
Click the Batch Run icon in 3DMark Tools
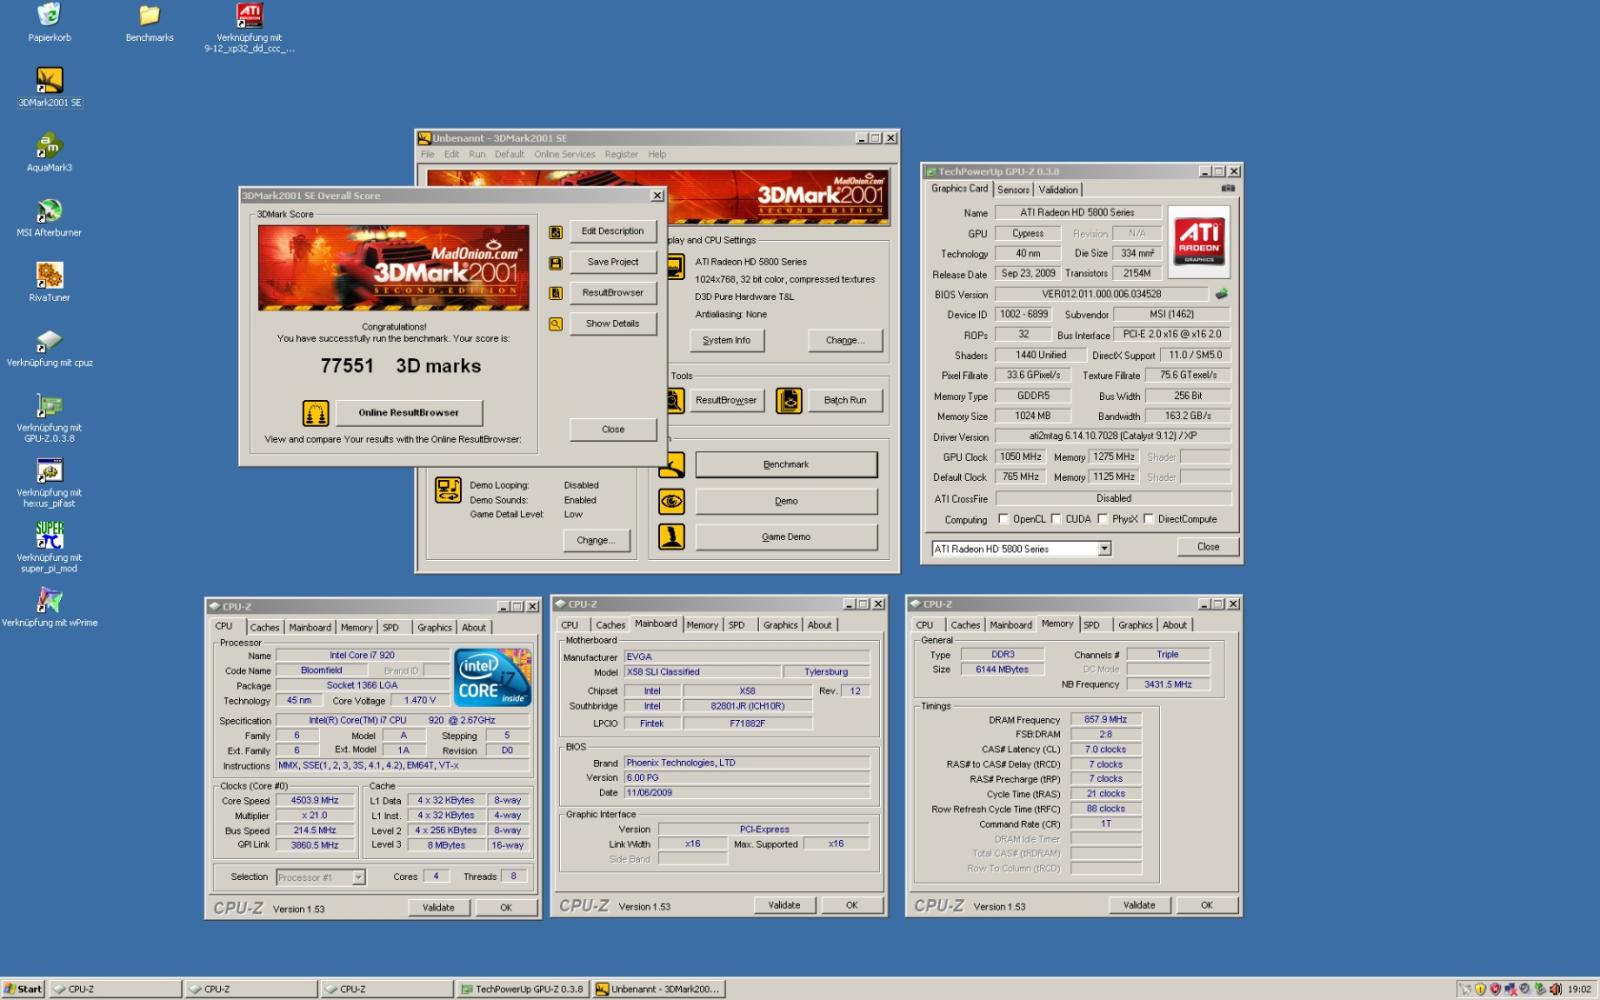789,401
